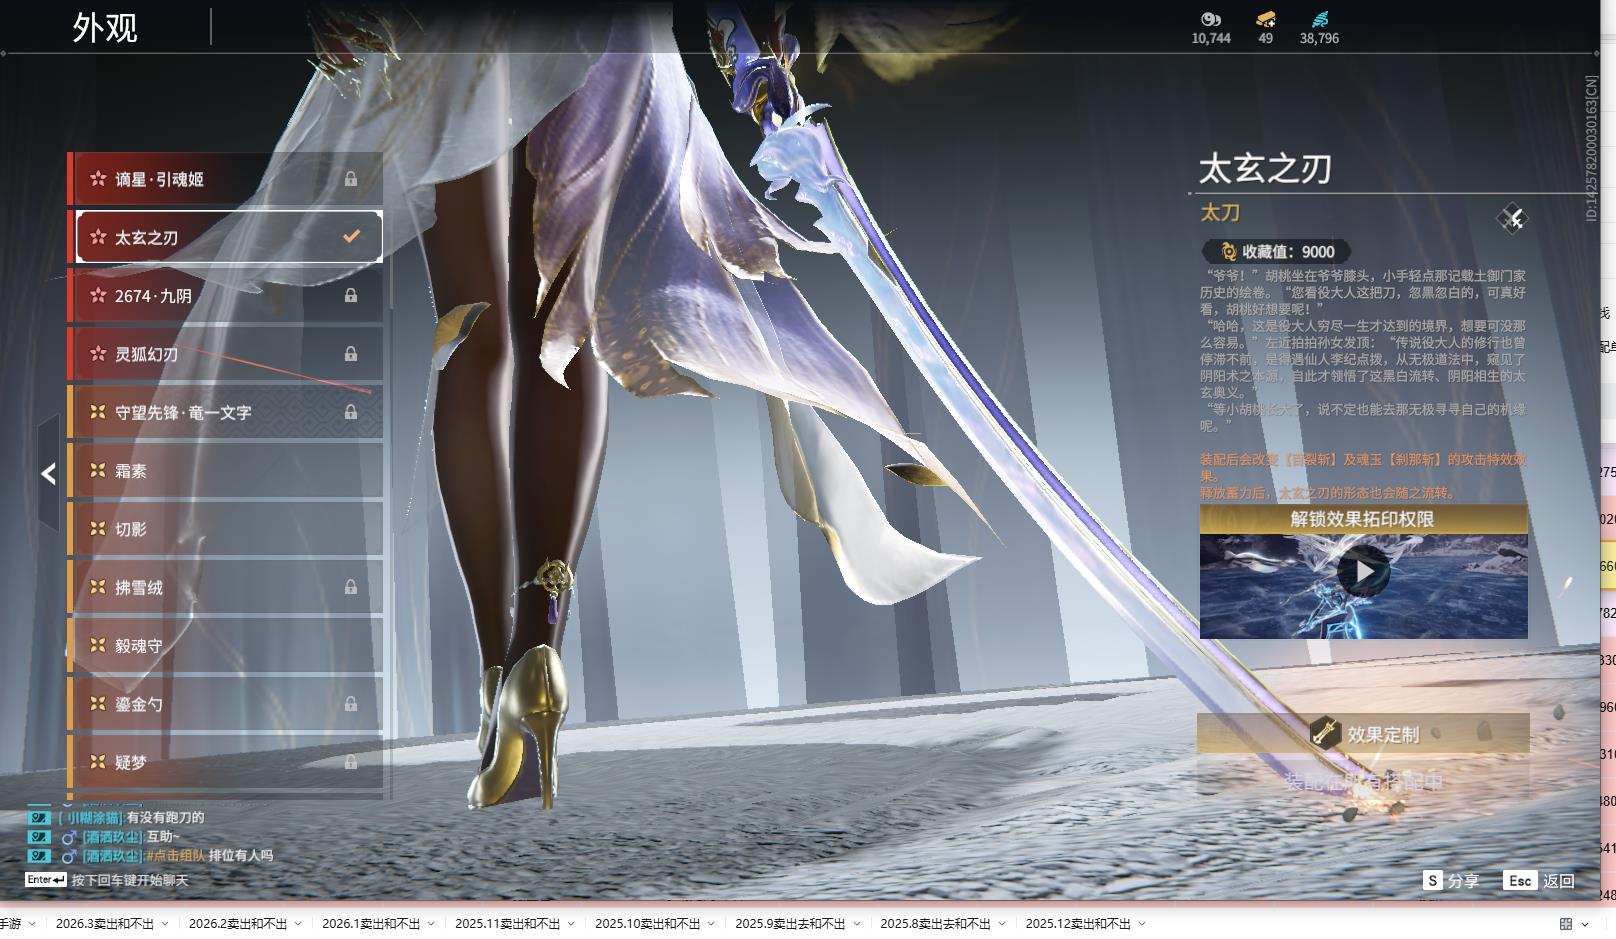Select the 霜素 weapon skin
Viewport: 1616px width, 939px height.
pos(226,470)
